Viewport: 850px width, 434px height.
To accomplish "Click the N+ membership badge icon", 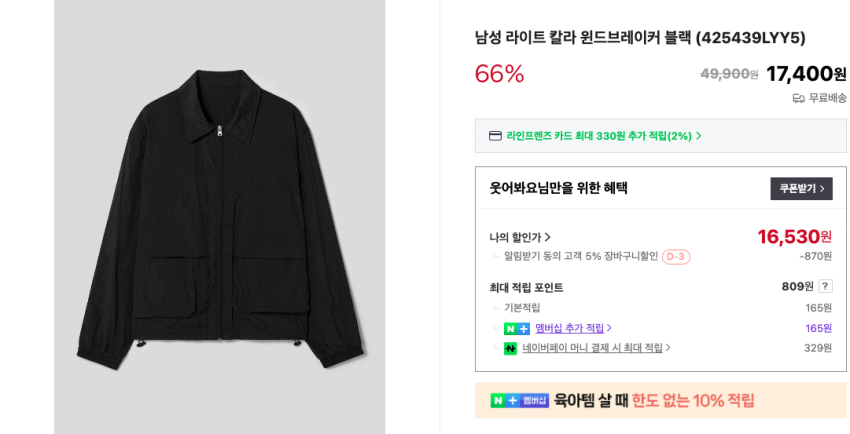I will (x=516, y=328).
